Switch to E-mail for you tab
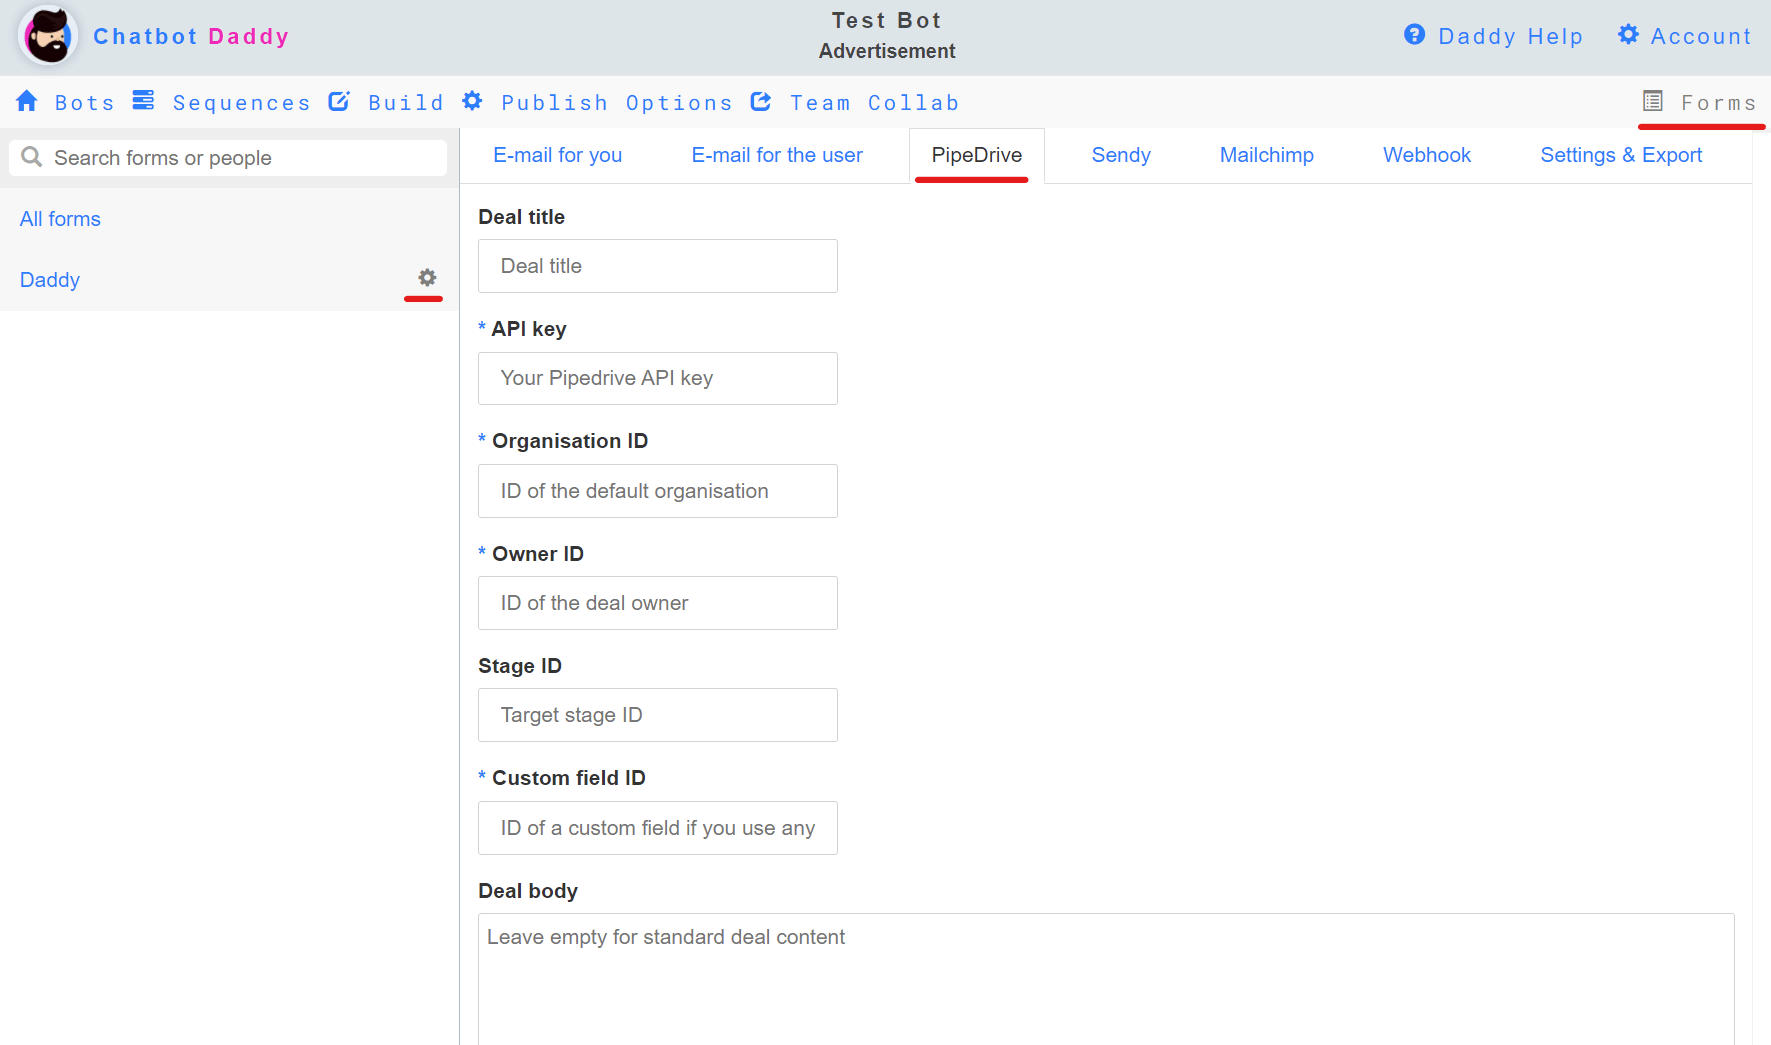The width and height of the screenshot is (1771, 1045). (558, 155)
